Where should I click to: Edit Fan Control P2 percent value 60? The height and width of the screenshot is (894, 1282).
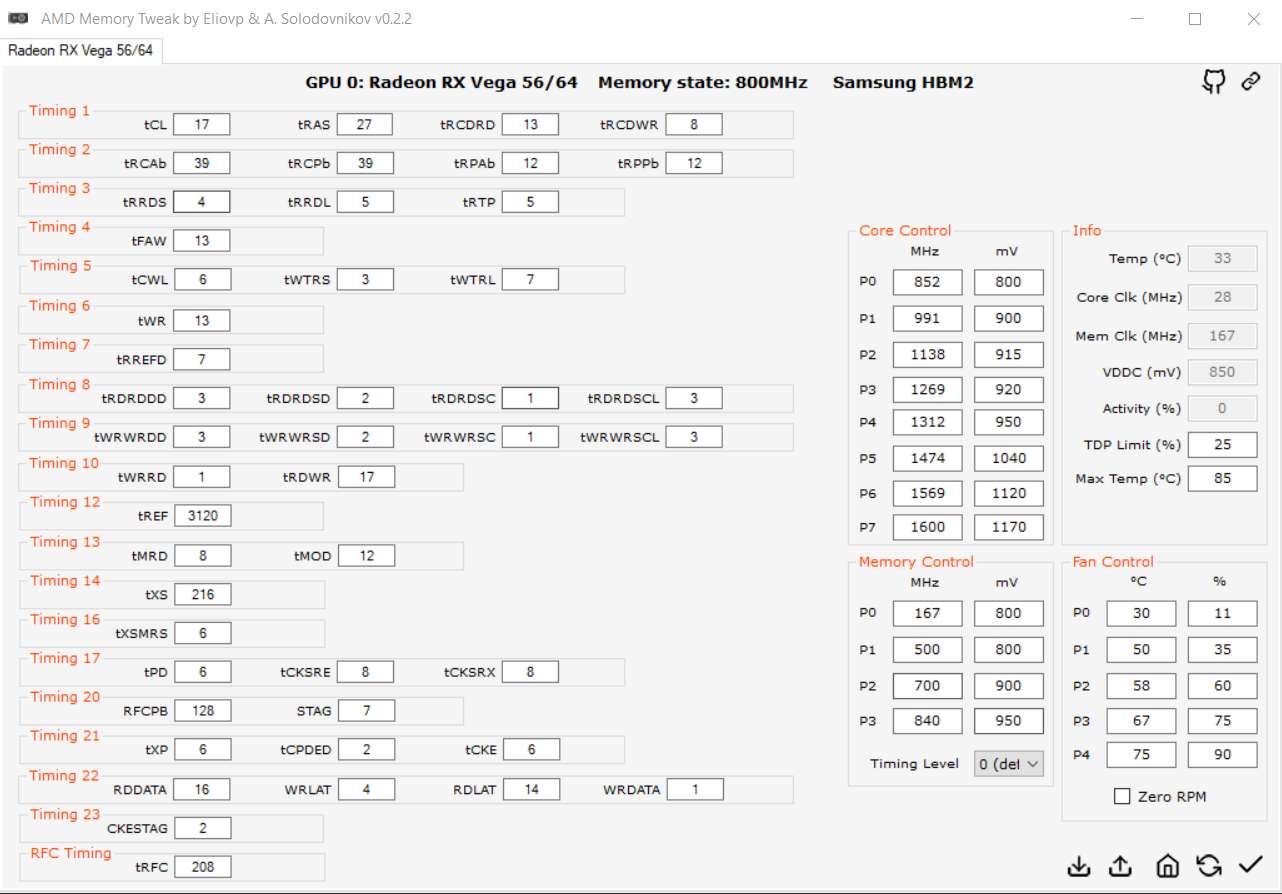point(1222,686)
